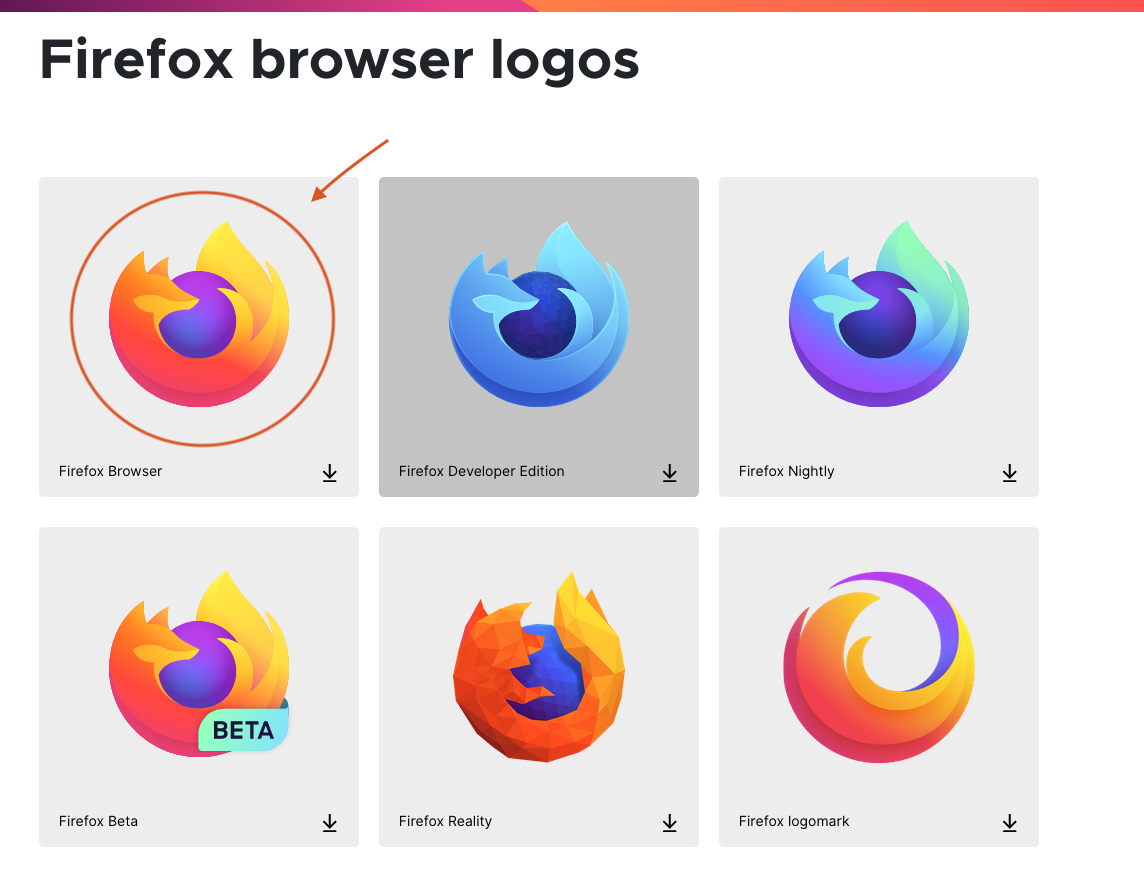Download the Firefox Developer Edition logo
The image size is (1144, 886).
(670, 473)
